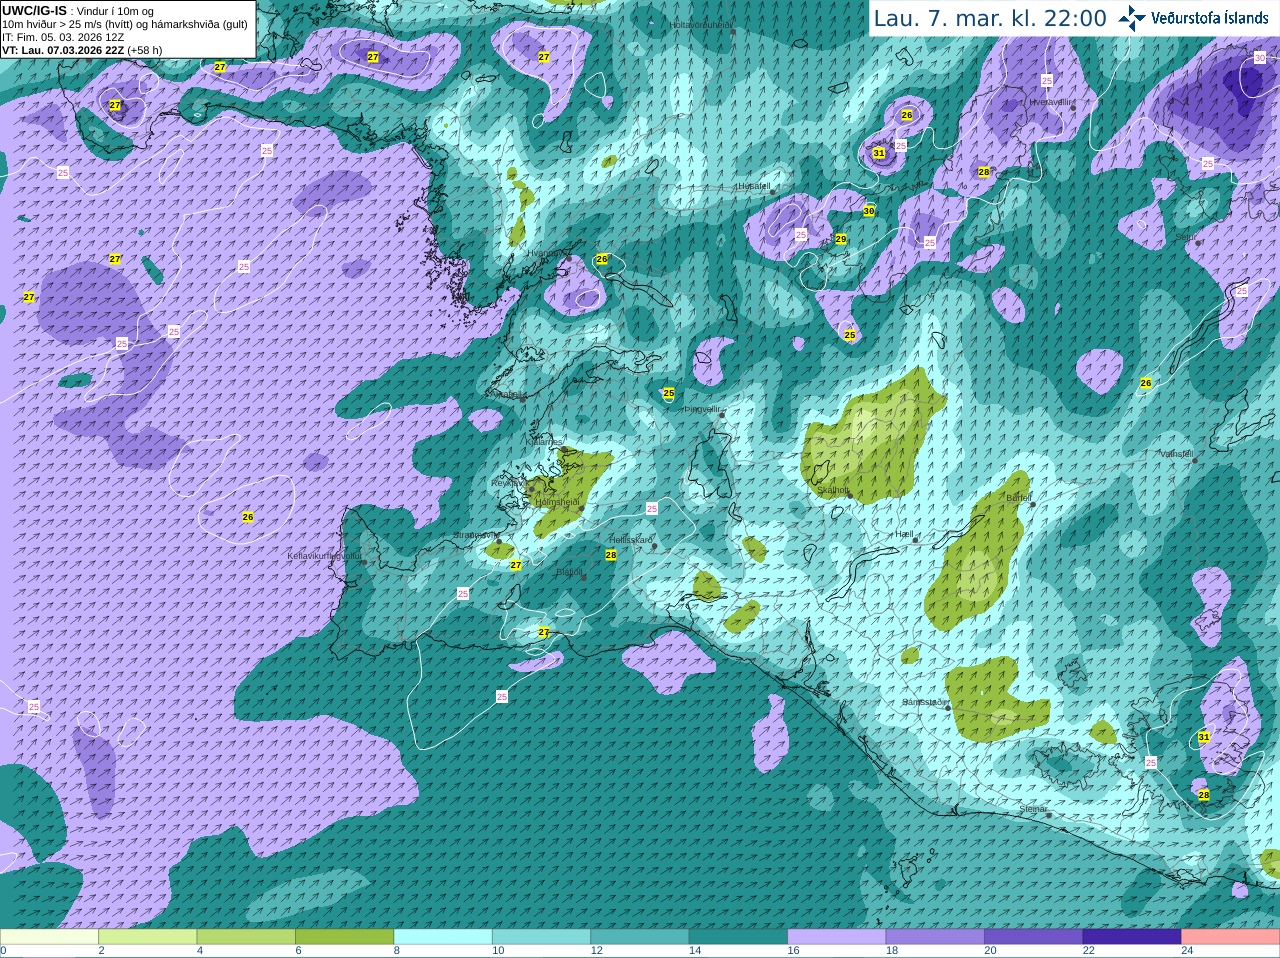Click the Hveravellir station label
1280x958 pixels.
[x=1051, y=102]
